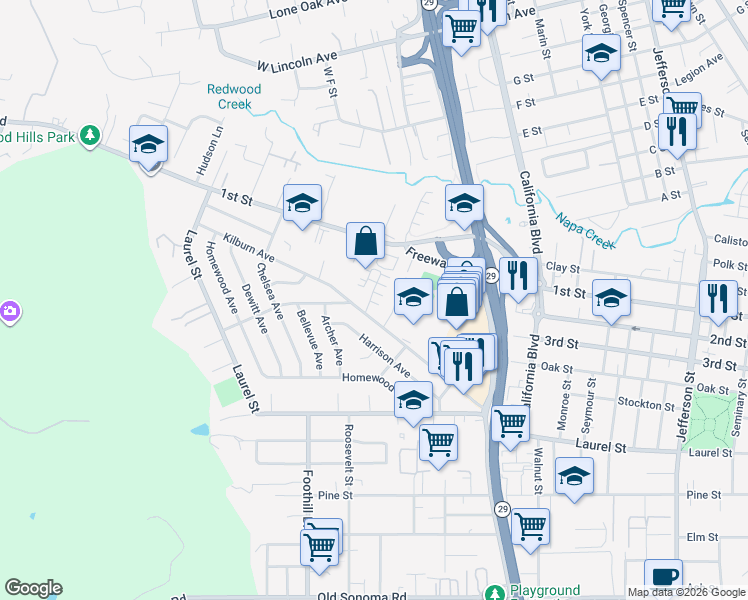Viewport: 748px width, 600px height.
Task: Open the Google logo link
Action: click(33, 588)
